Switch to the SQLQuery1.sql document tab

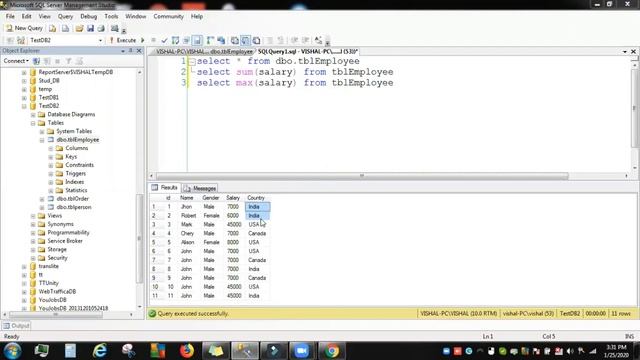[x=307, y=51]
